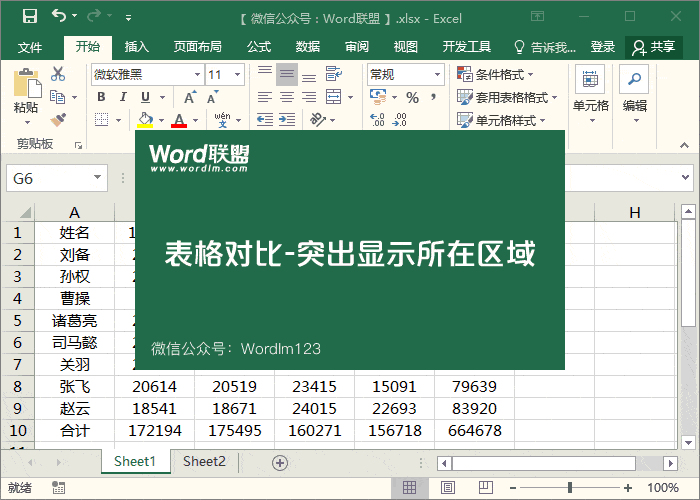This screenshot has height=500, width=700.
Task: Open the font name dropdown 微软雅黑
Action: point(197,75)
